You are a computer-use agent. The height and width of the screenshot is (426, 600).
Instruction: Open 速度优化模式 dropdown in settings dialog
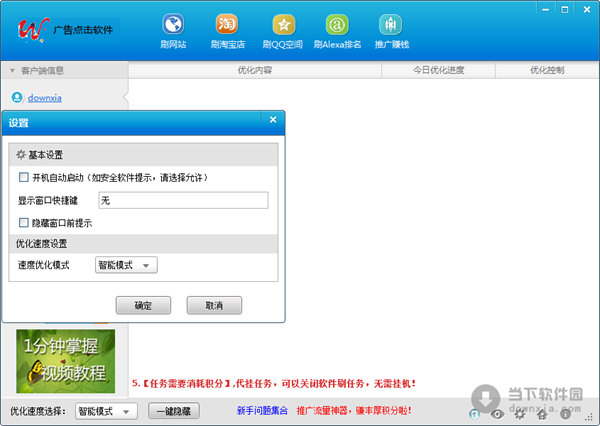pyautogui.click(x=126, y=265)
